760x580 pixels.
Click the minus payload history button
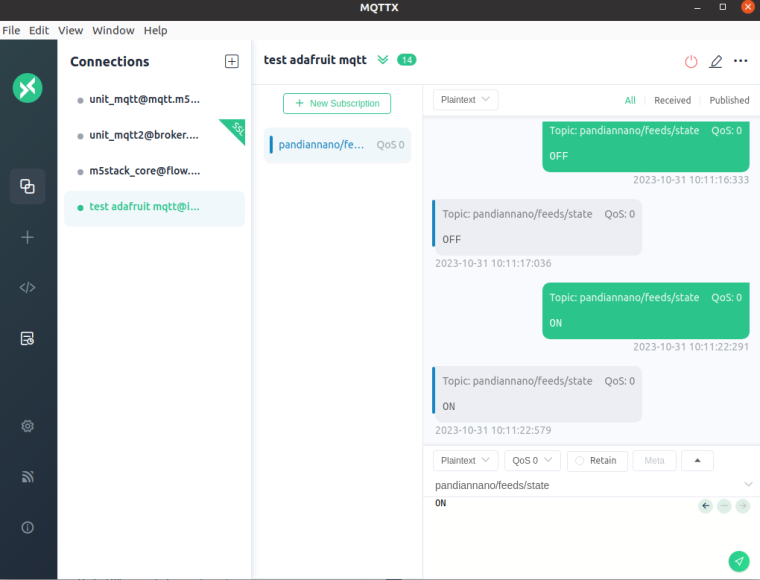(724, 506)
